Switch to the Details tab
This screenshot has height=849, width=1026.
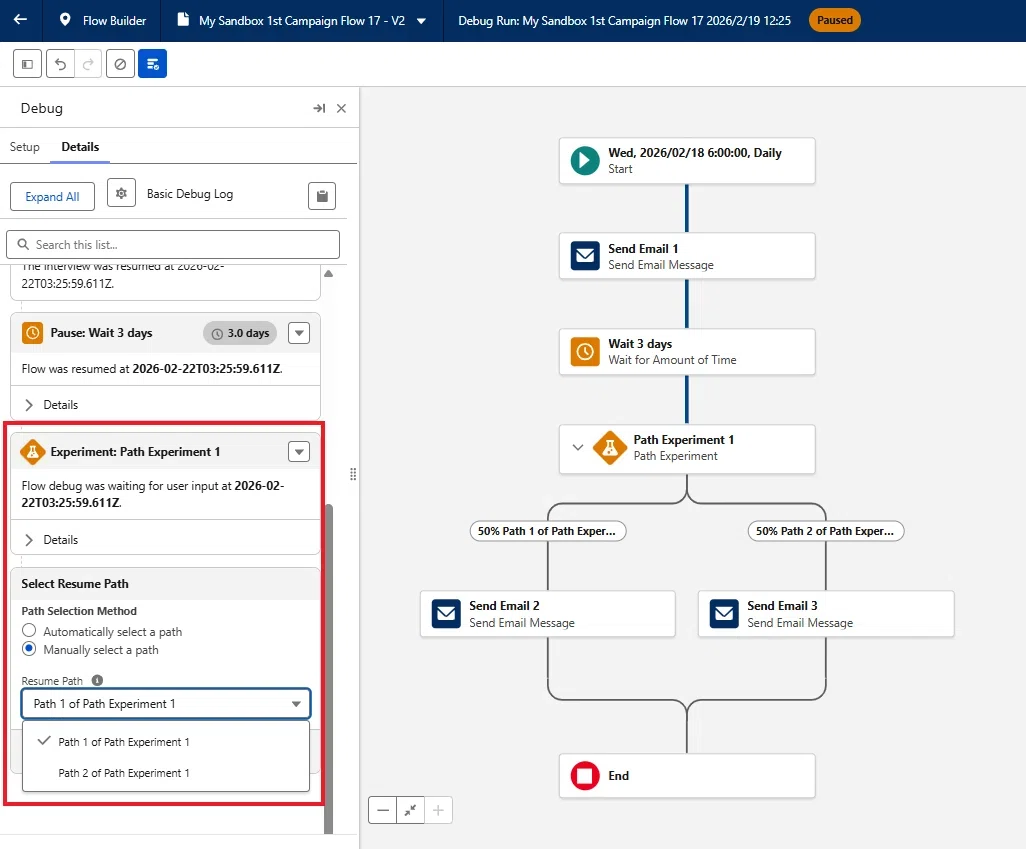80,147
